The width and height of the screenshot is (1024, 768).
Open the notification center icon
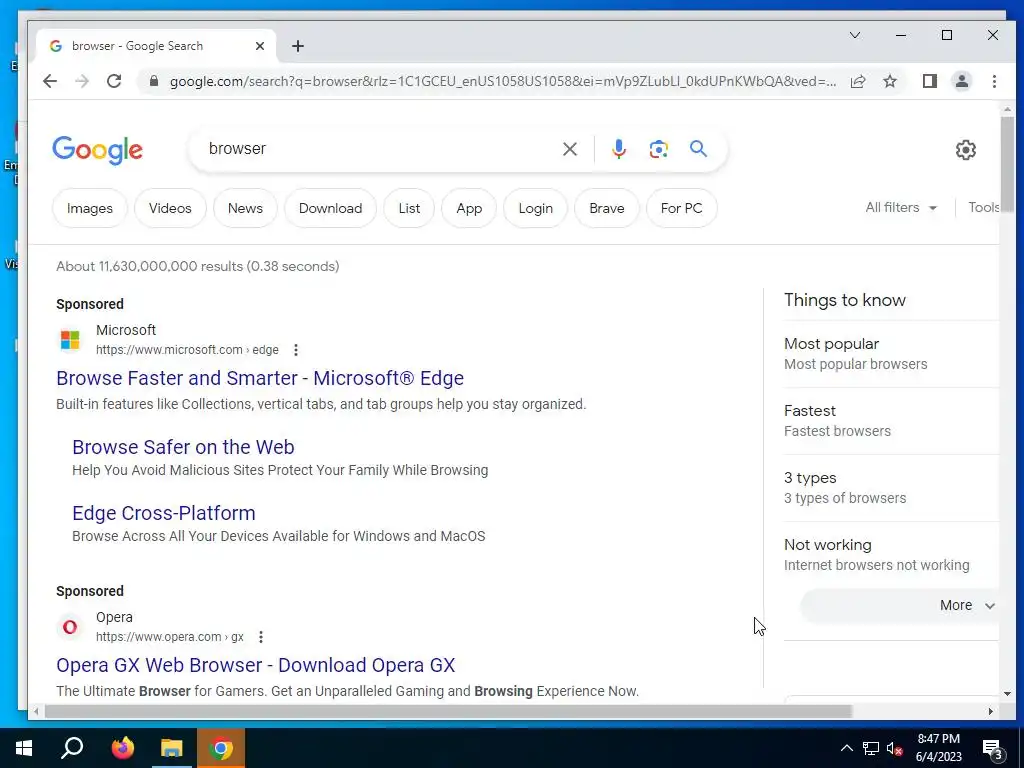point(993,749)
